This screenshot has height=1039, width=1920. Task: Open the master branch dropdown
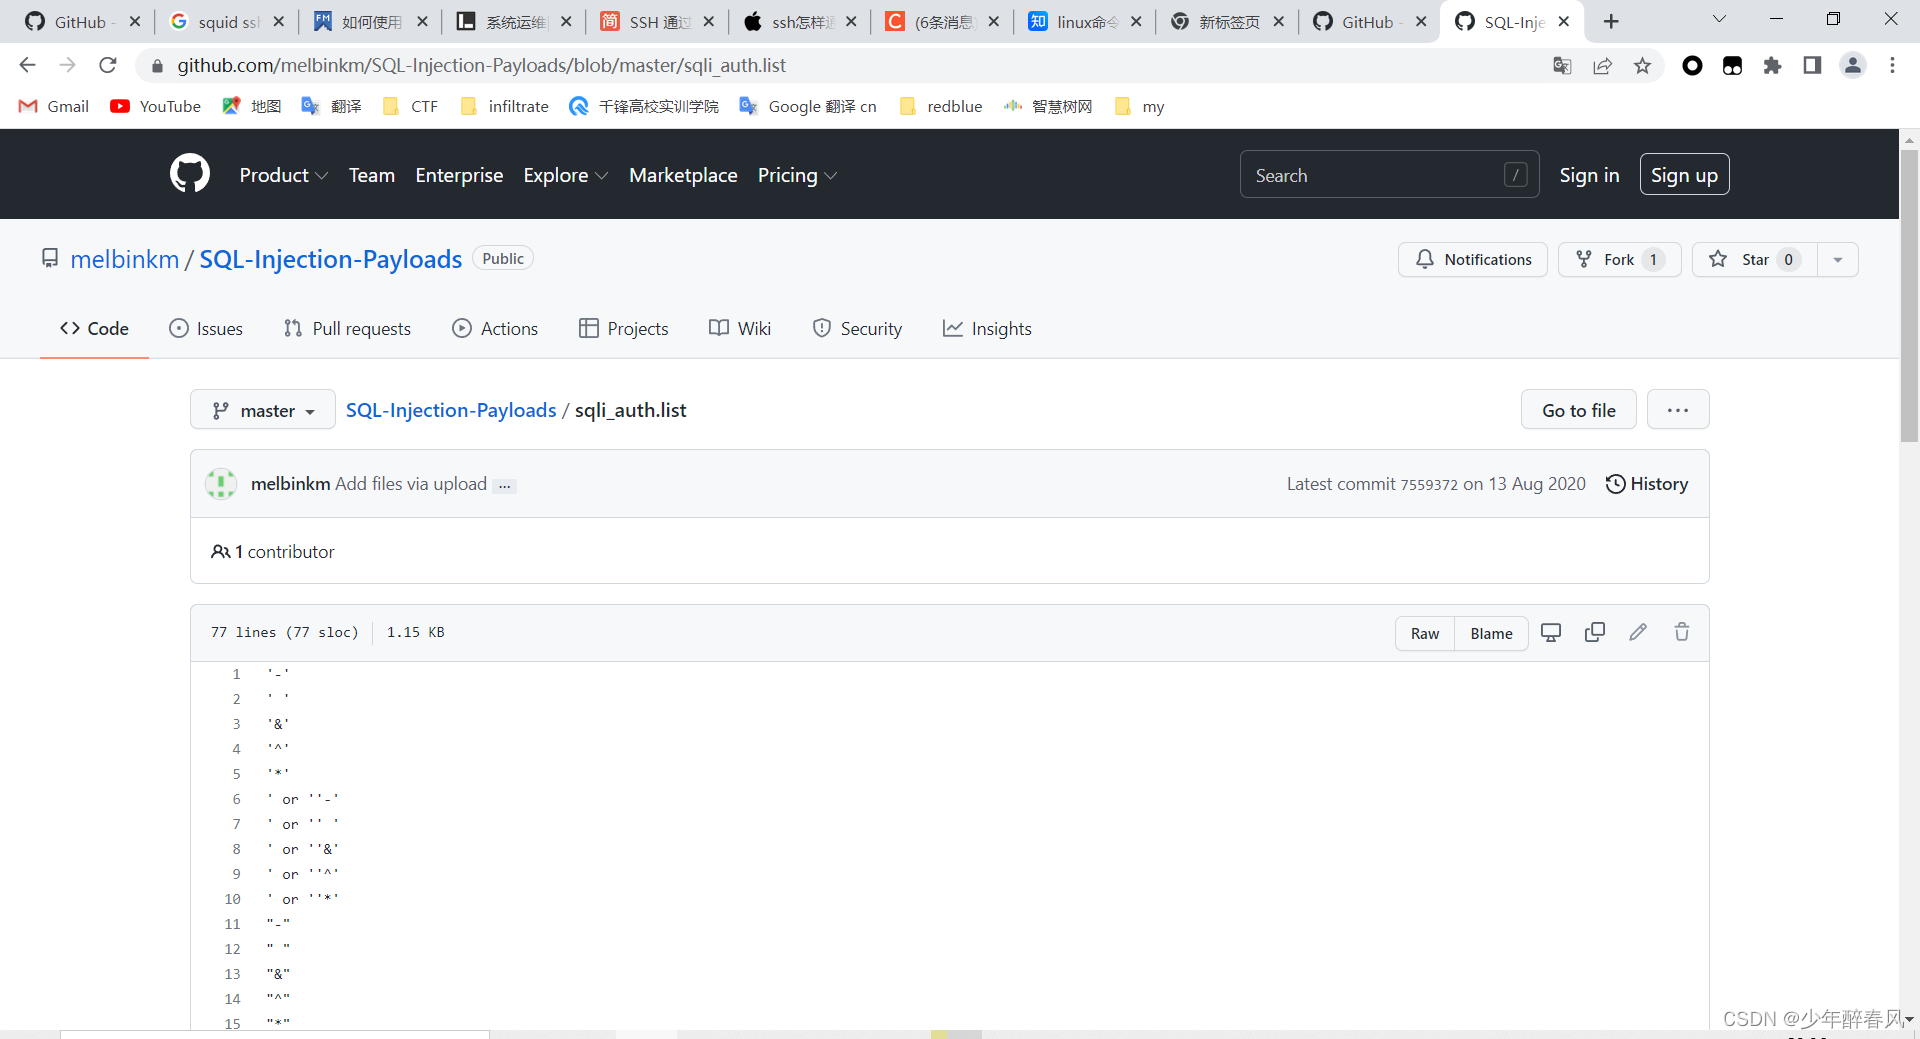pos(263,410)
